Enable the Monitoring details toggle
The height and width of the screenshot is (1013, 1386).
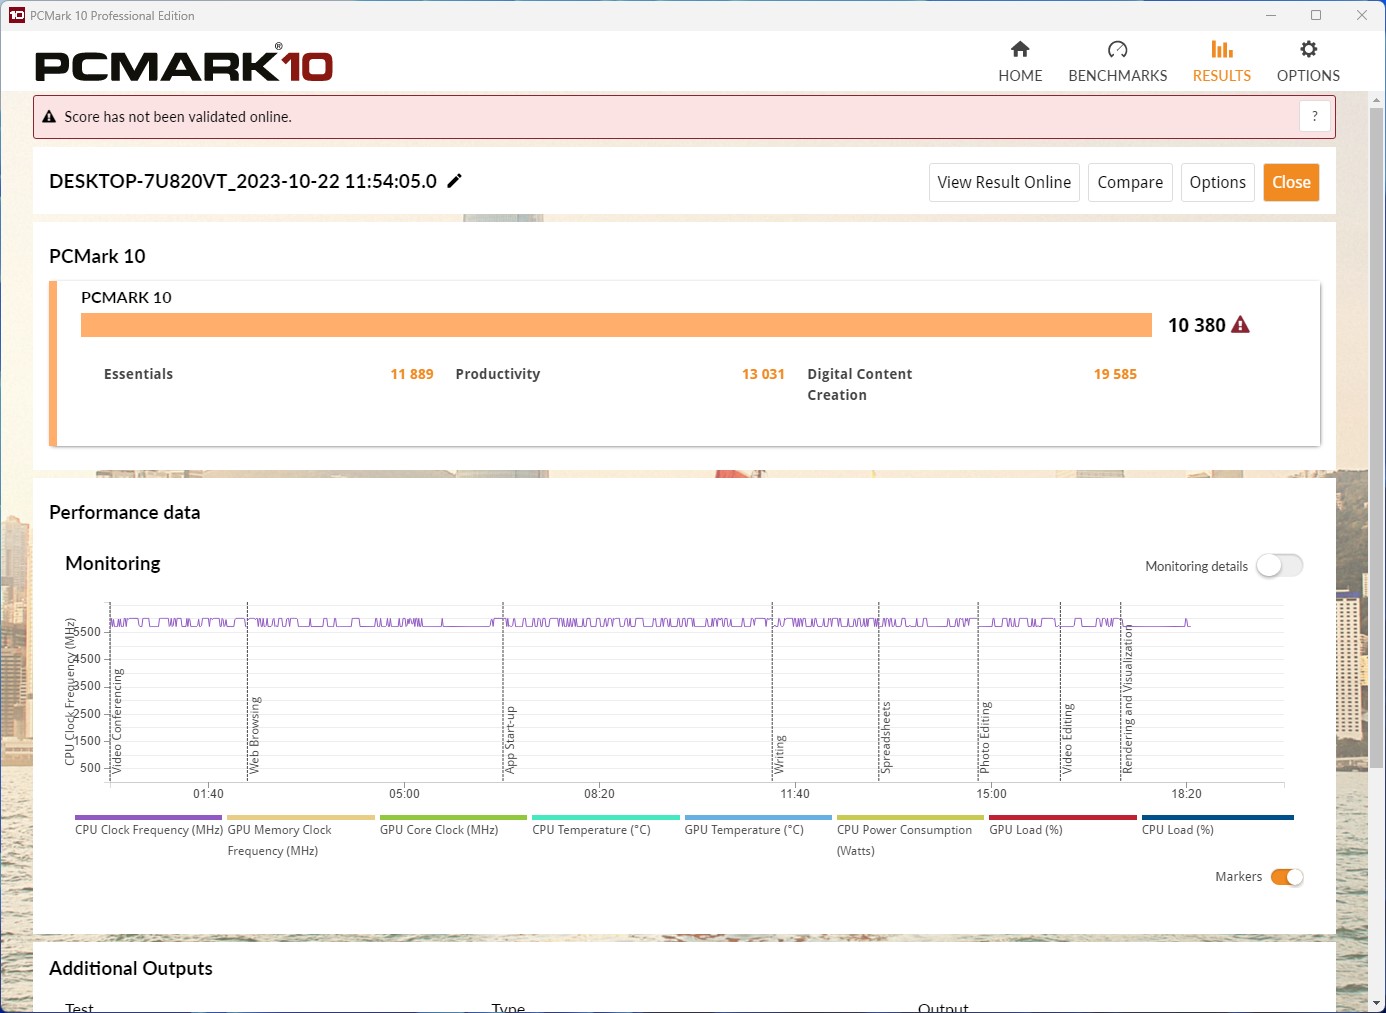tap(1279, 566)
